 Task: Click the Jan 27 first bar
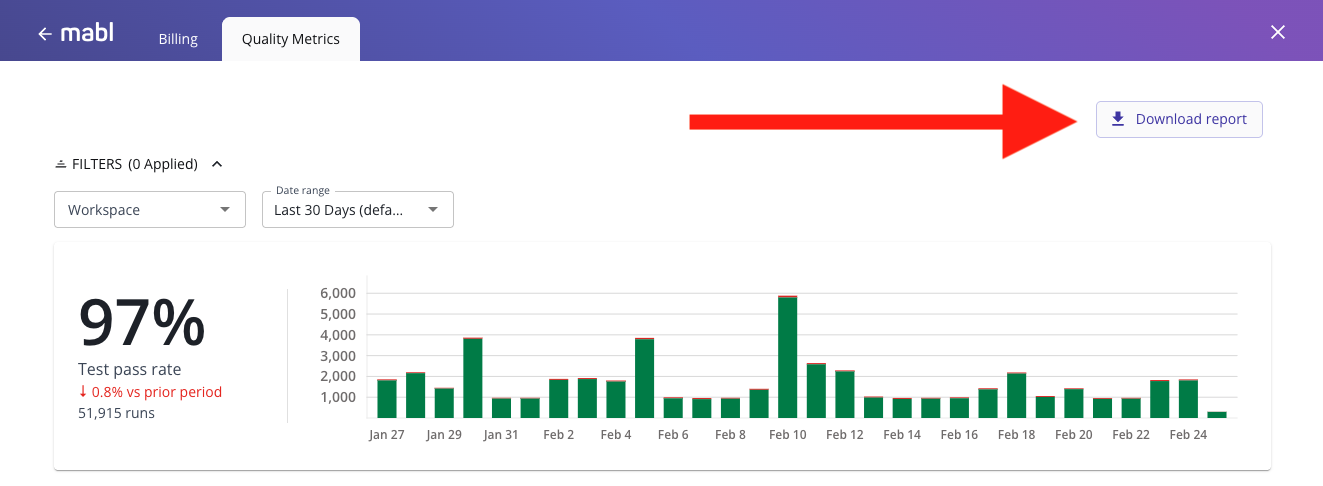tap(387, 398)
